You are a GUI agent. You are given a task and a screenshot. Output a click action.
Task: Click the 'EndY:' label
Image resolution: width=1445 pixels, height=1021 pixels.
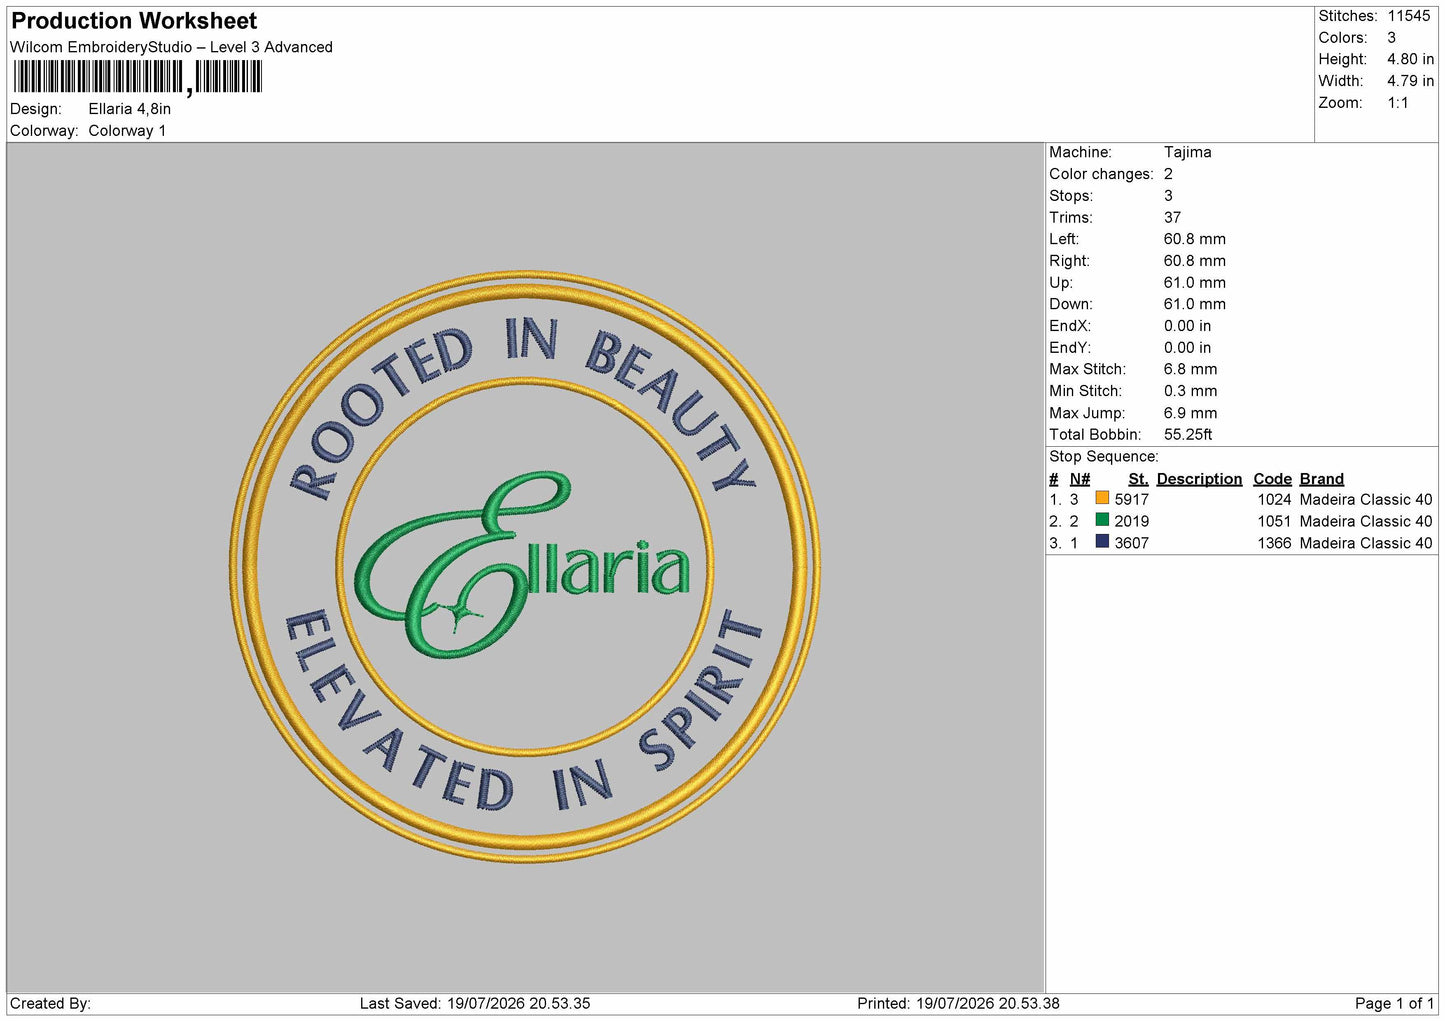1070,348
